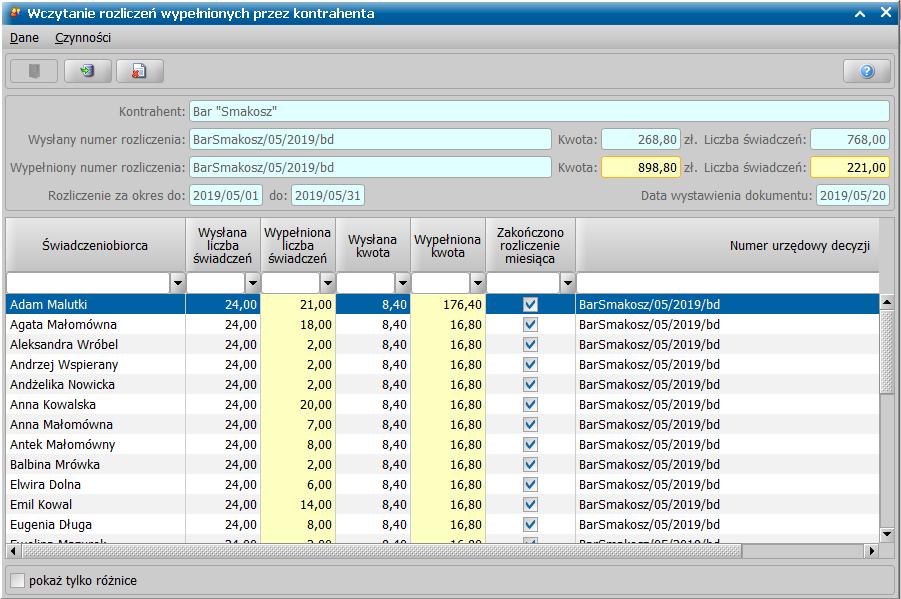
Task: Sort by the Wypełniona liczba świadczeń header
Action: click(298, 245)
